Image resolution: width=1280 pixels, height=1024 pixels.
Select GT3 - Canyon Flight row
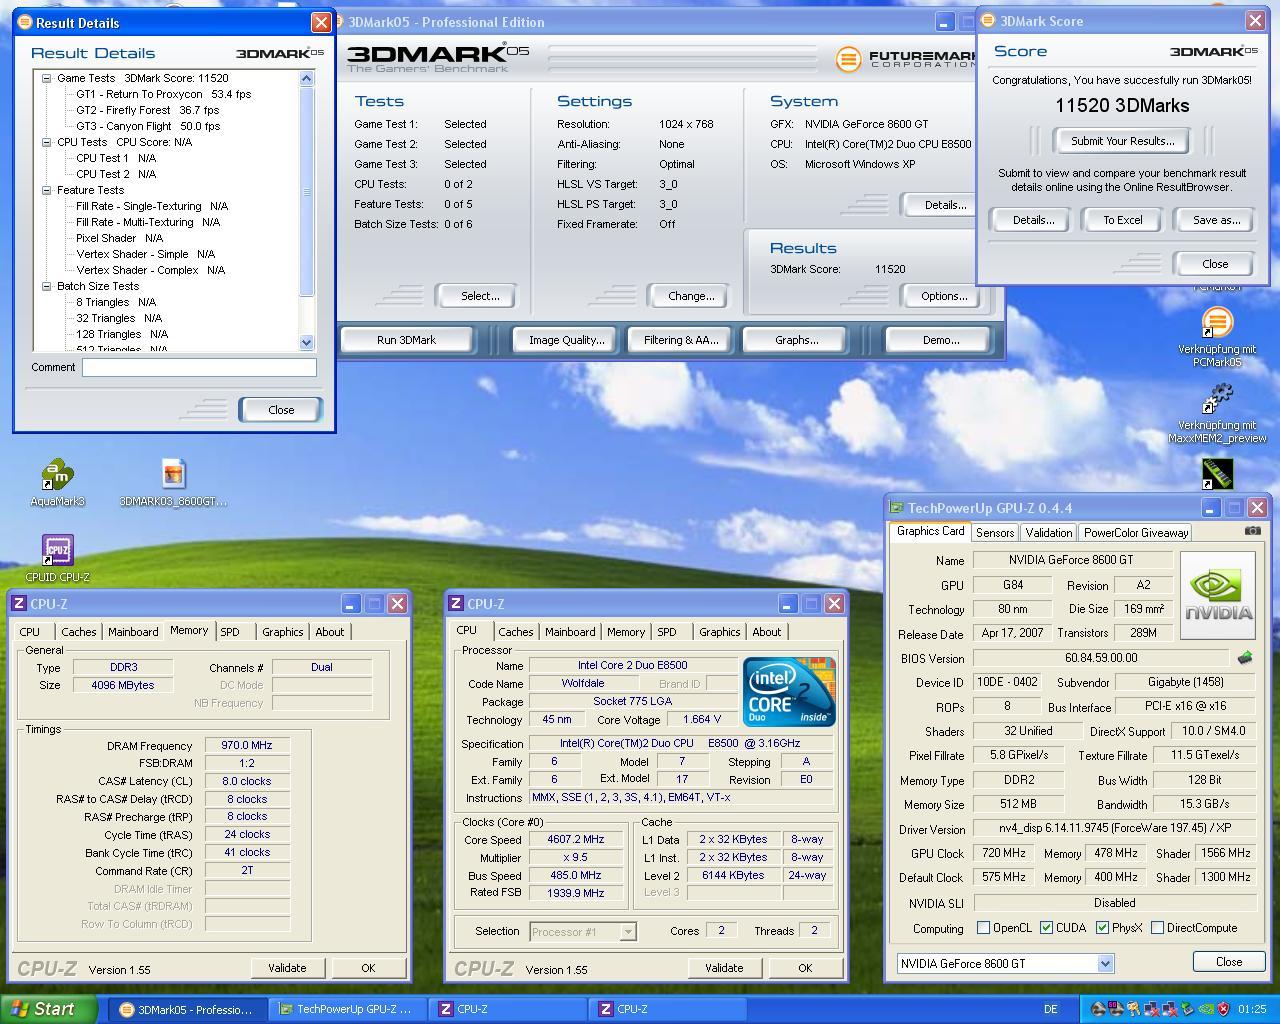[148, 126]
